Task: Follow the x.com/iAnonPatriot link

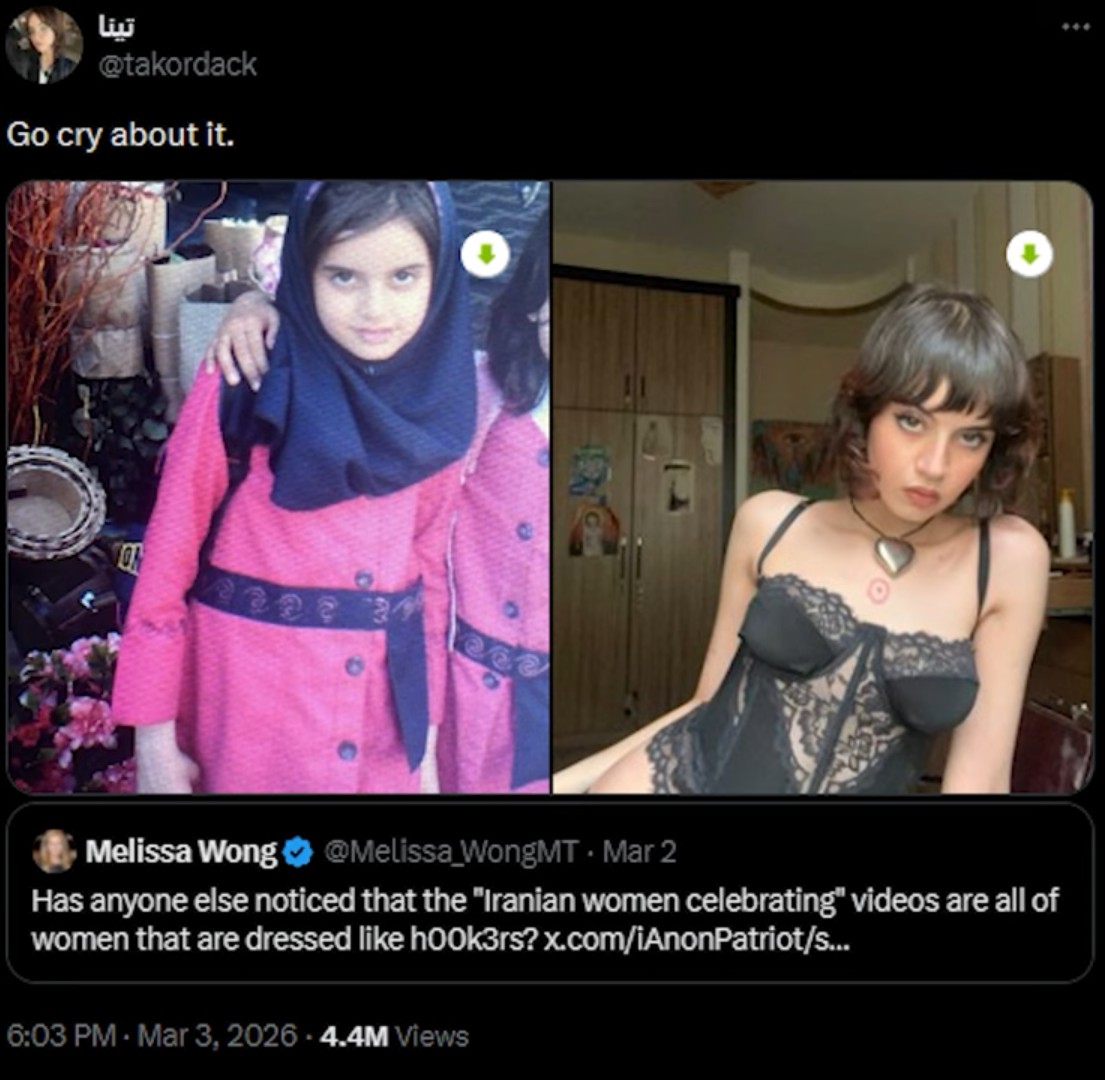Action: 696,939
